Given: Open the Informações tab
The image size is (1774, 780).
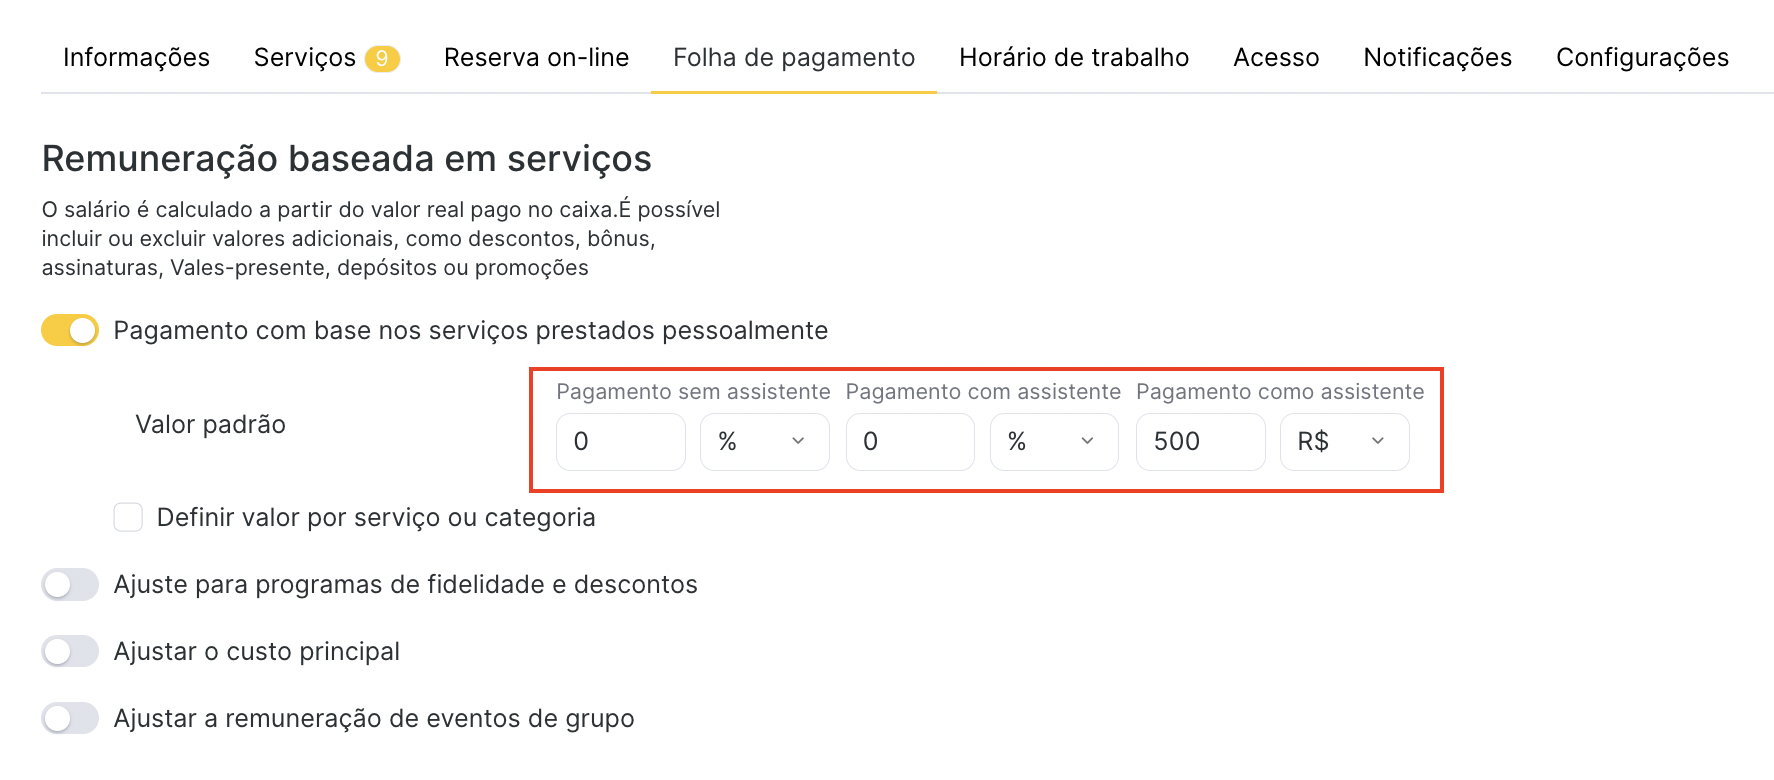Looking at the screenshot, I should tap(136, 58).
